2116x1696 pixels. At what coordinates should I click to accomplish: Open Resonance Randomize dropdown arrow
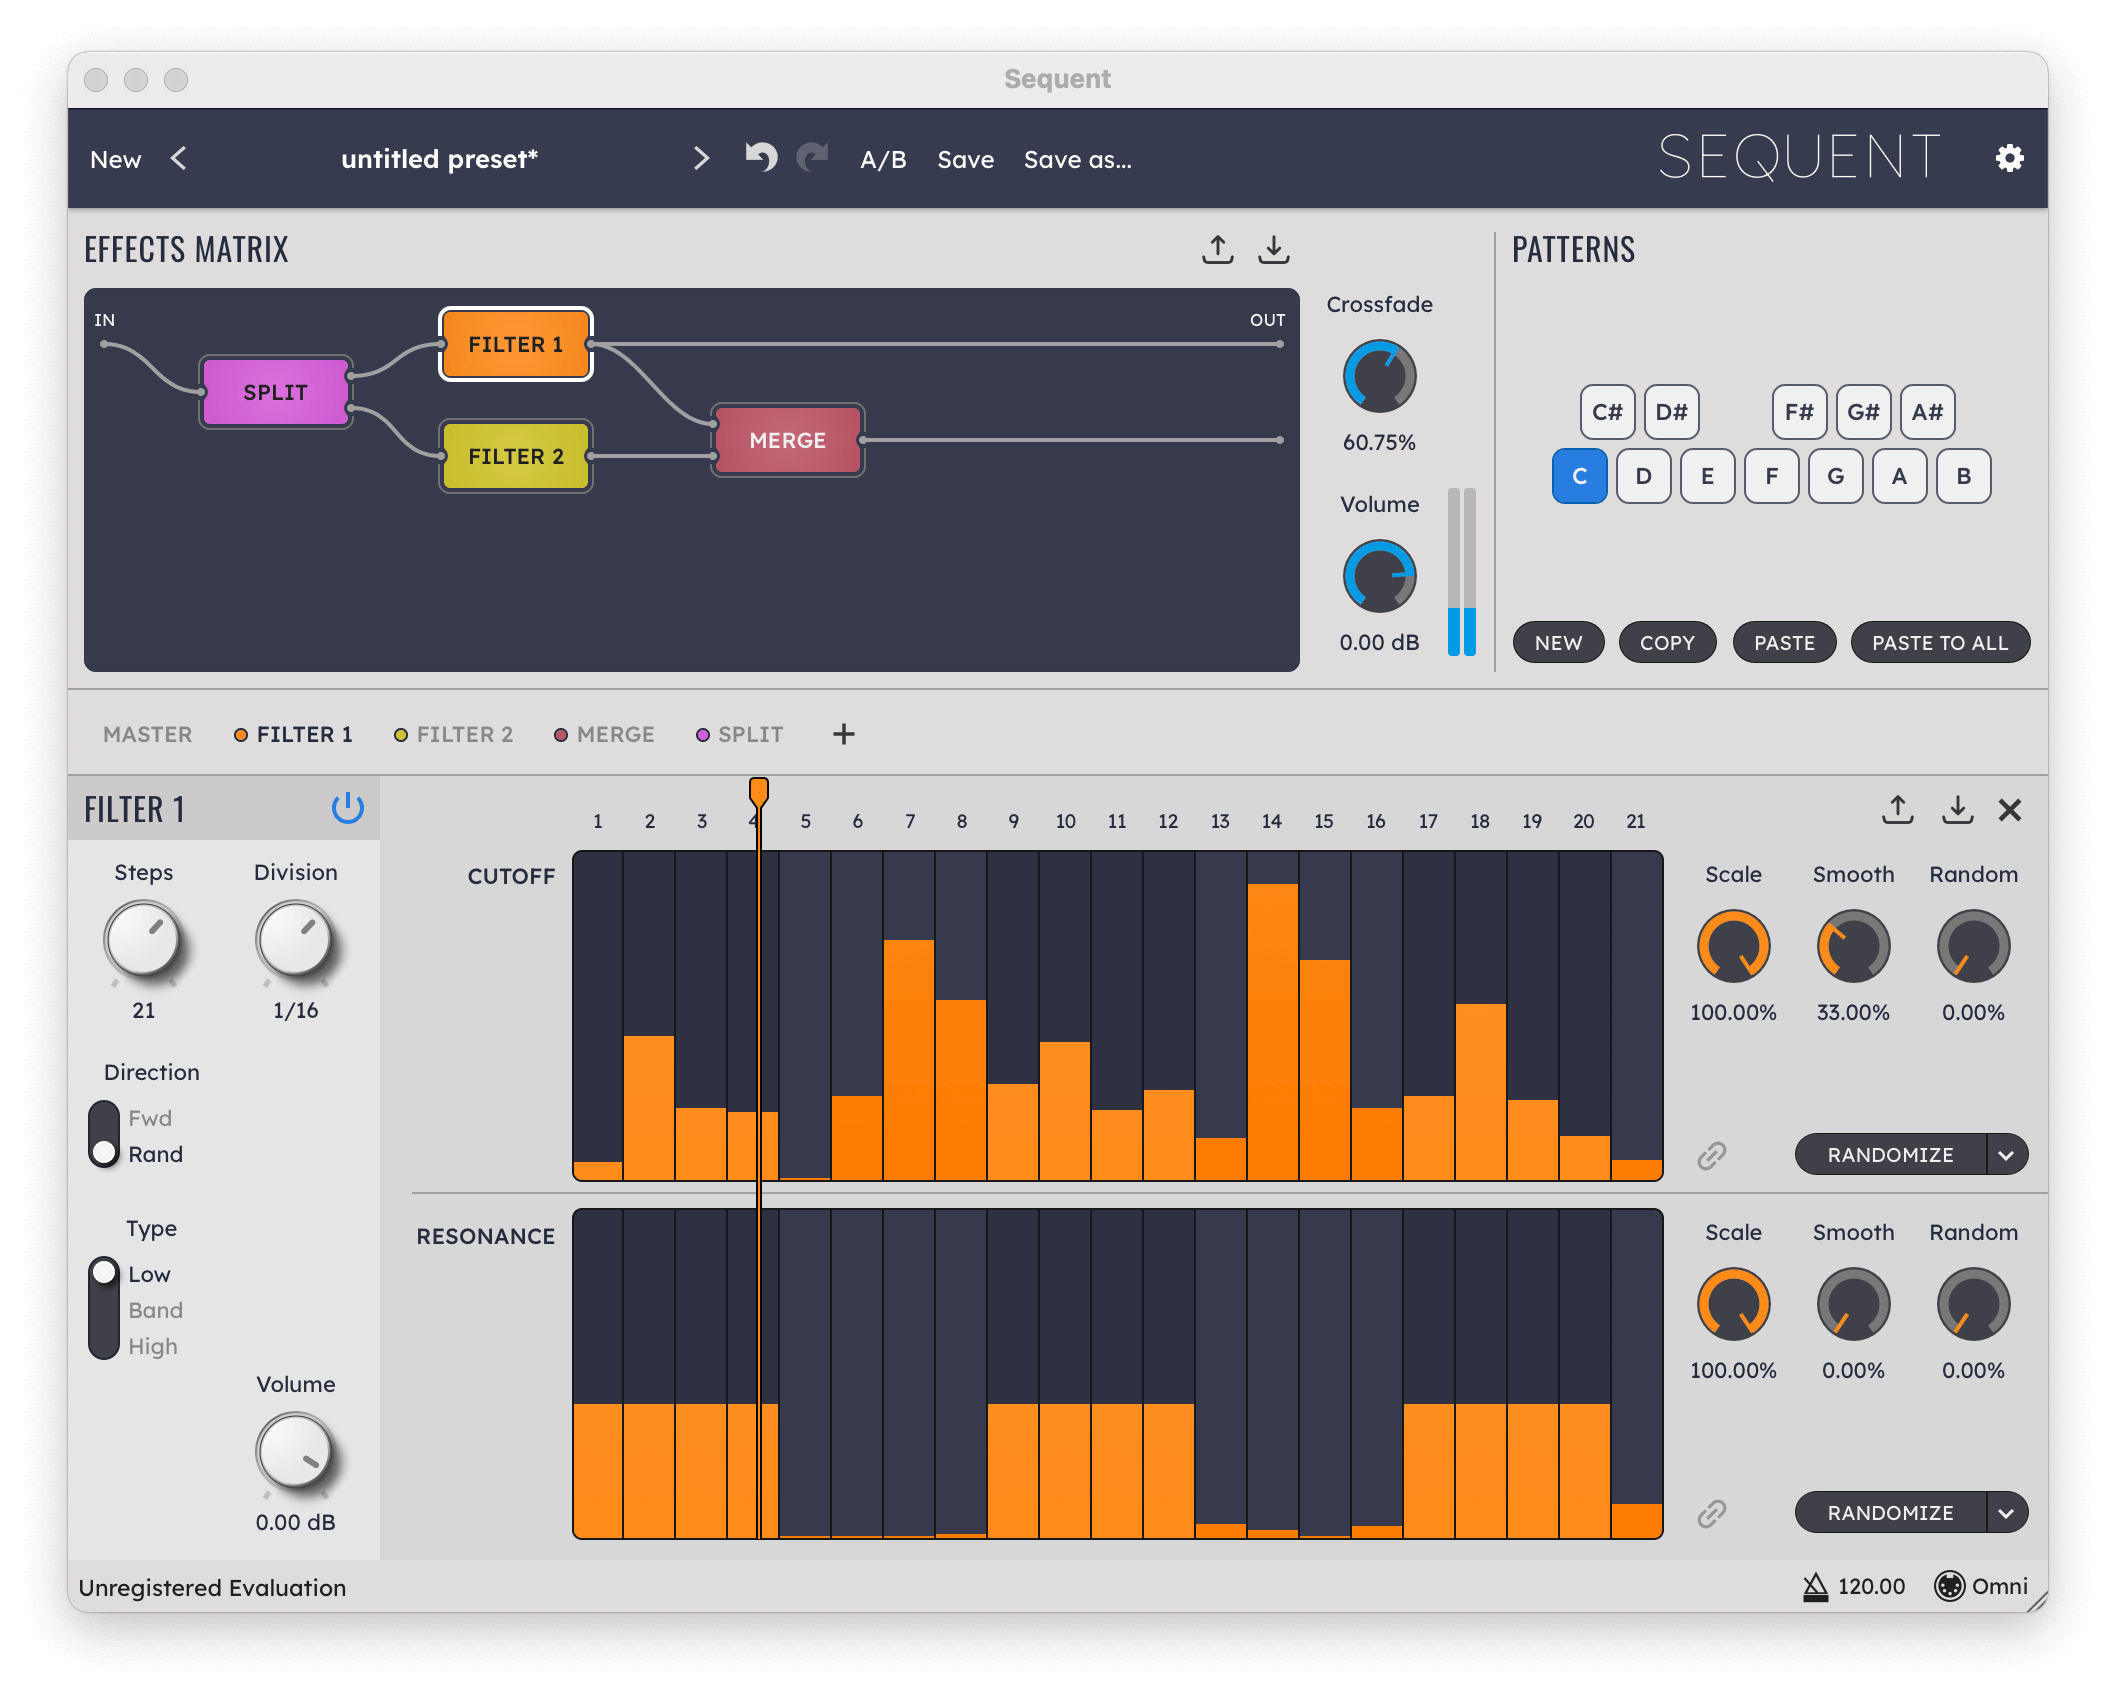(x=2006, y=1513)
